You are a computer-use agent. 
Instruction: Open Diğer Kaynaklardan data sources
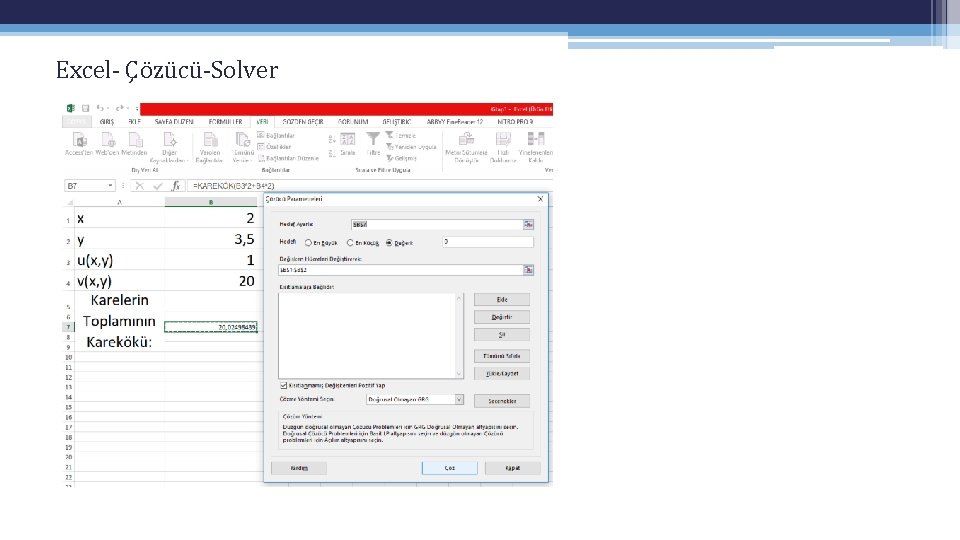170,148
